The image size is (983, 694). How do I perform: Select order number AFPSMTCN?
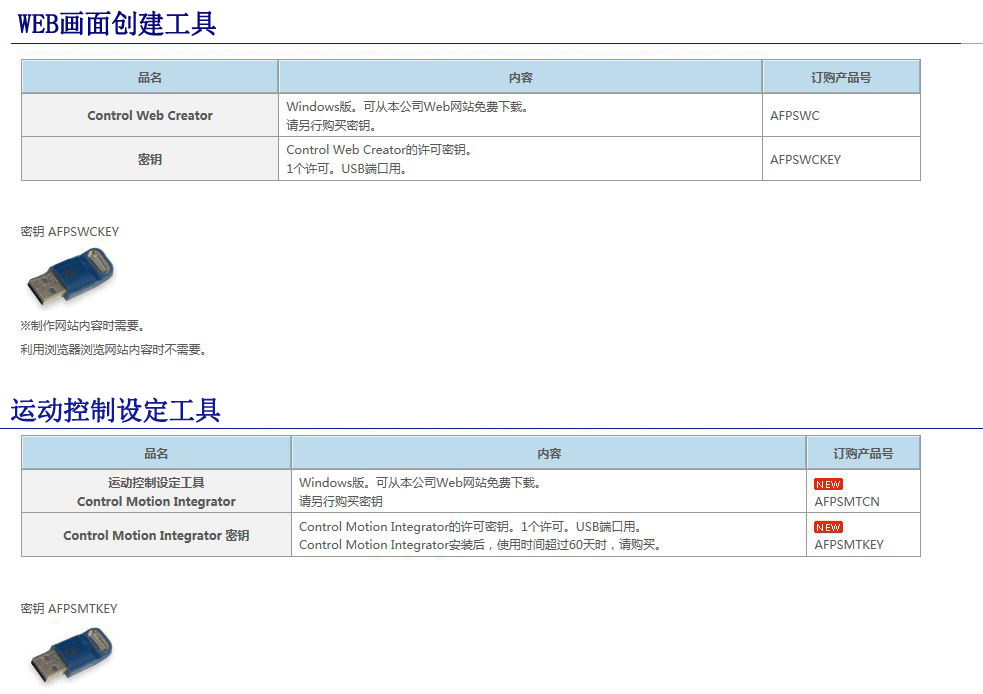click(x=846, y=502)
